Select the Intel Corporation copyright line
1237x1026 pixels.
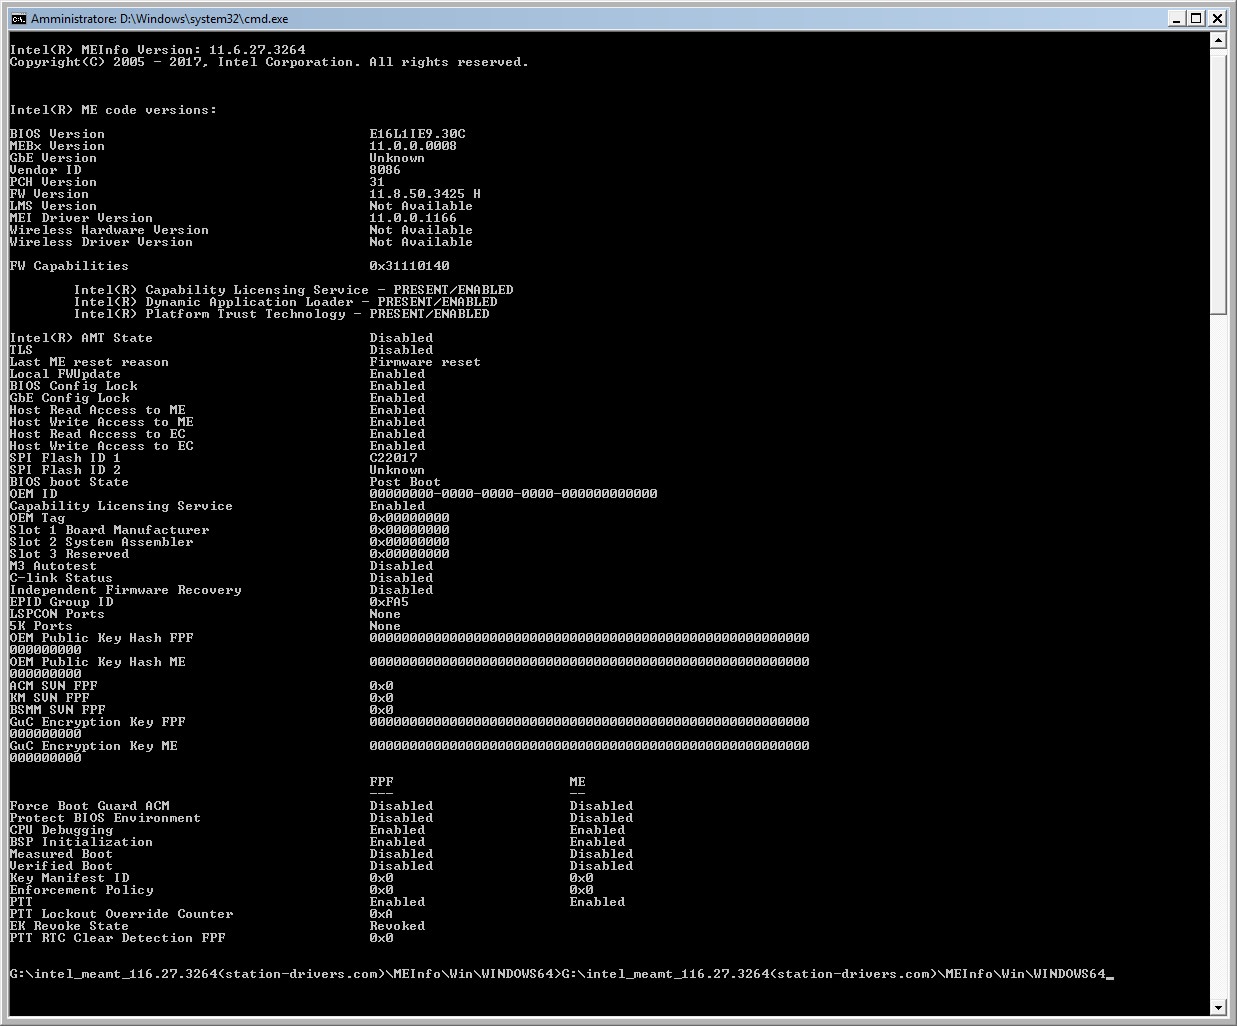point(269,62)
